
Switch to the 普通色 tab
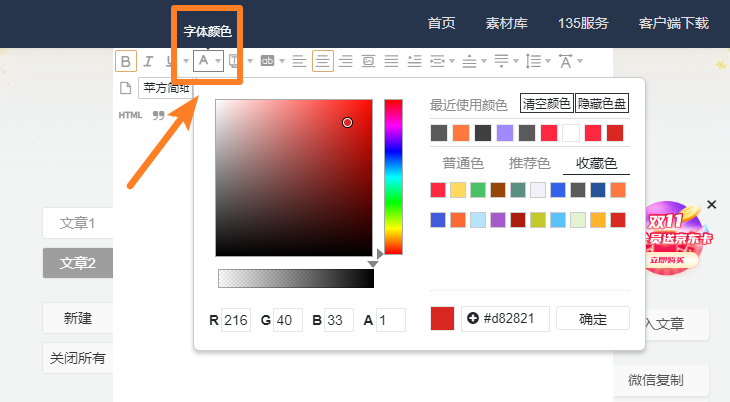click(x=463, y=163)
